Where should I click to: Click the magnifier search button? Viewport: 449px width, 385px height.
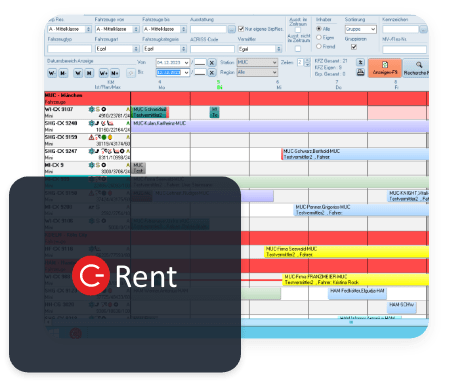416,68
